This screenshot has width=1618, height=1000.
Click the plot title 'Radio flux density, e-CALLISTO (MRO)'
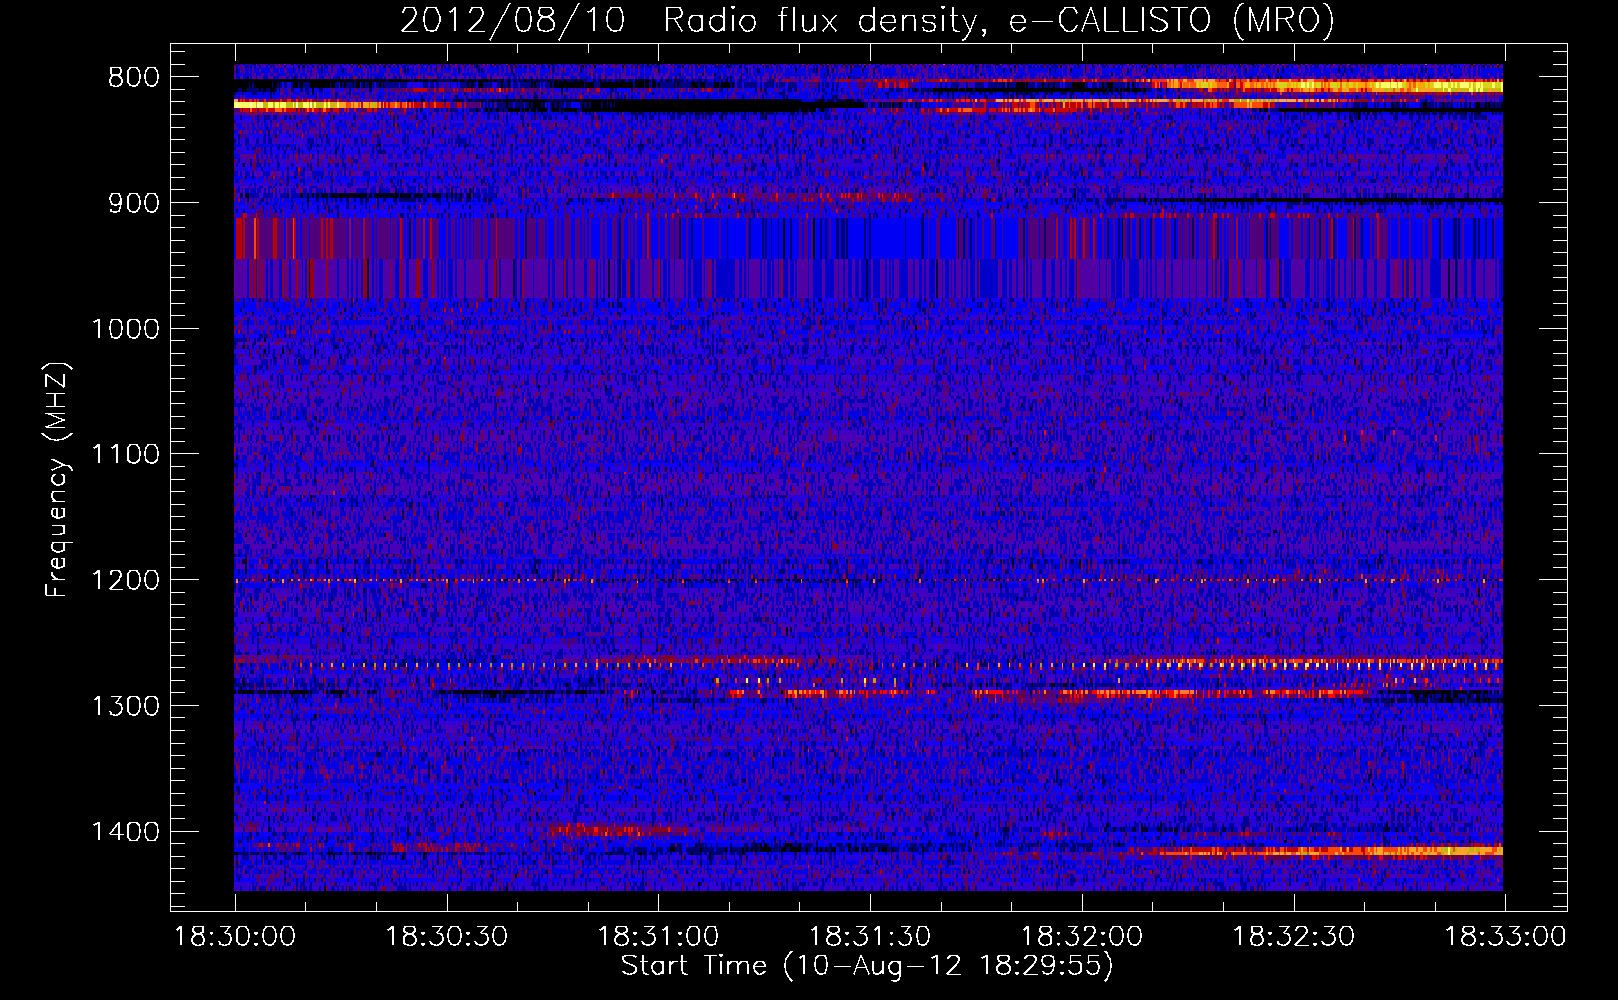pos(999,21)
